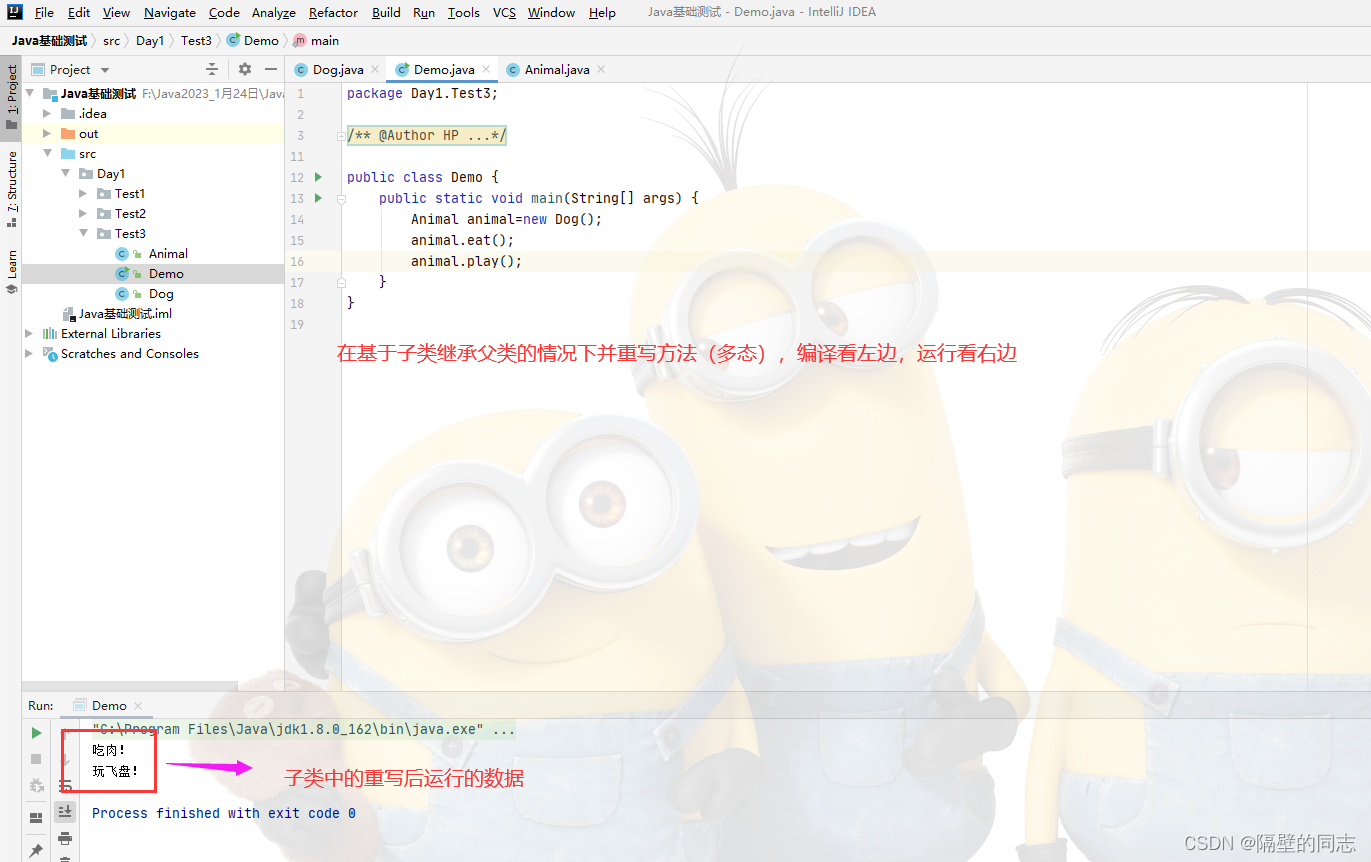Click the run gutter icon beside main method
This screenshot has width=1371, height=862.
(319, 198)
